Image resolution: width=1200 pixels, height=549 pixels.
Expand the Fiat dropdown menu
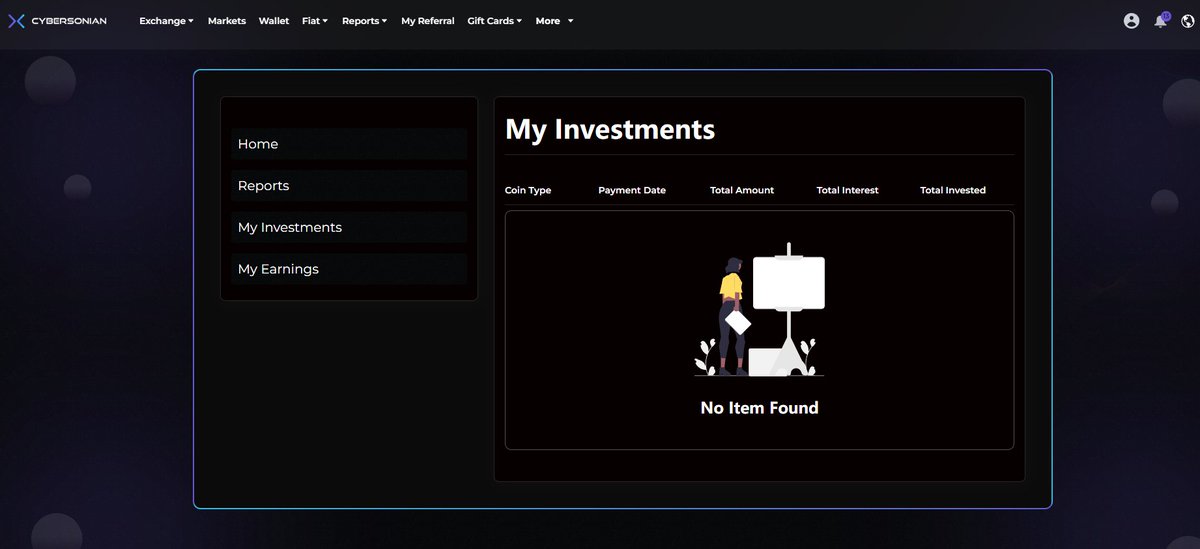pyautogui.click(x=314, y=21)
